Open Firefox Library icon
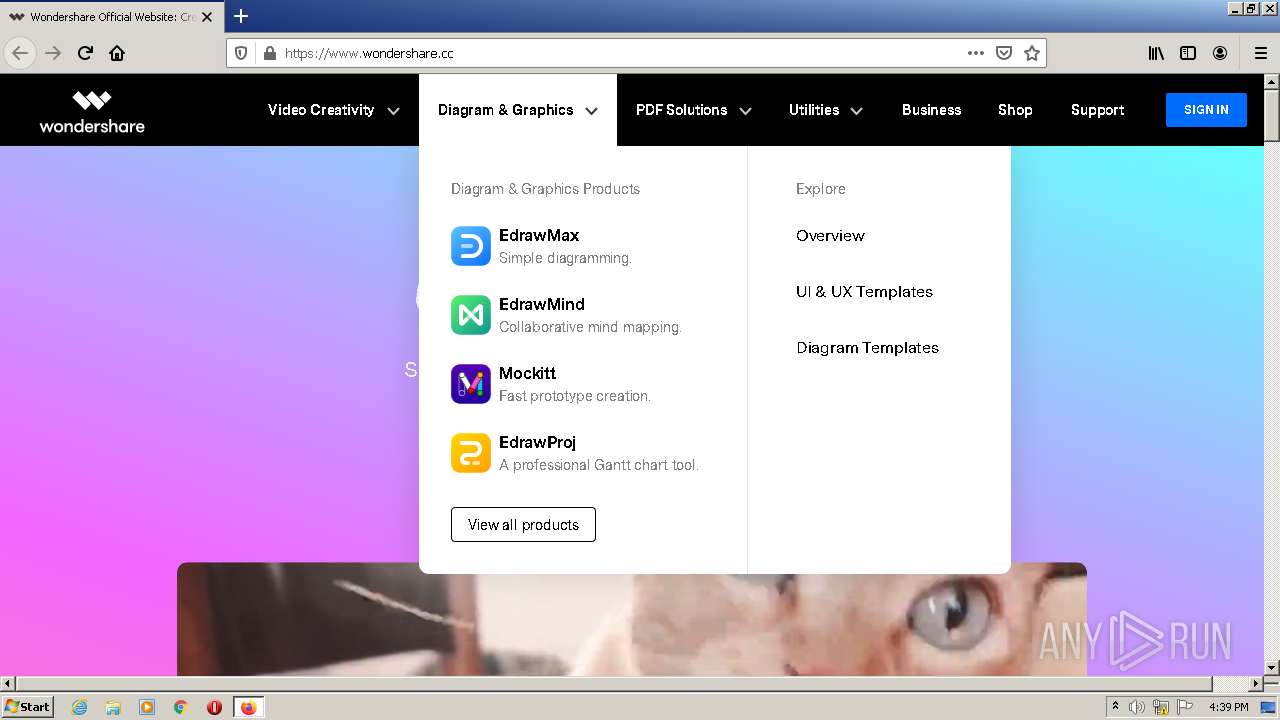 (x=1156, y=53)
